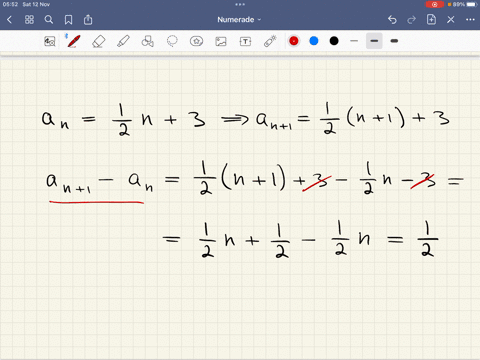Undo the last stroke
Screen dimensions: 480x360
coord(392,20)
